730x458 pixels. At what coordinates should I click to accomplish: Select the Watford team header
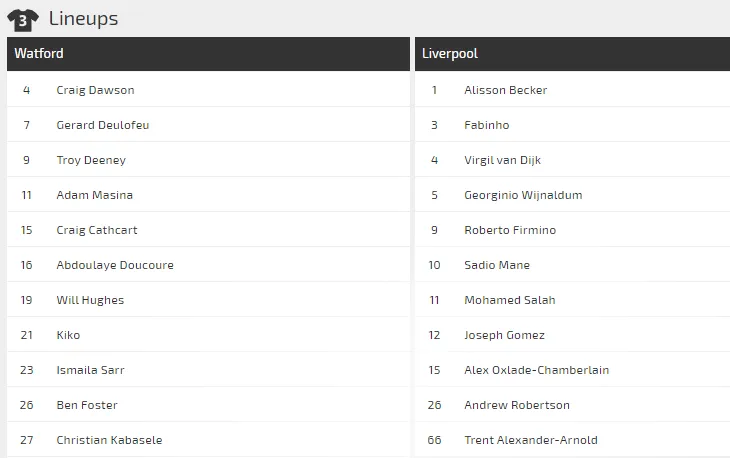coord(39,54)
